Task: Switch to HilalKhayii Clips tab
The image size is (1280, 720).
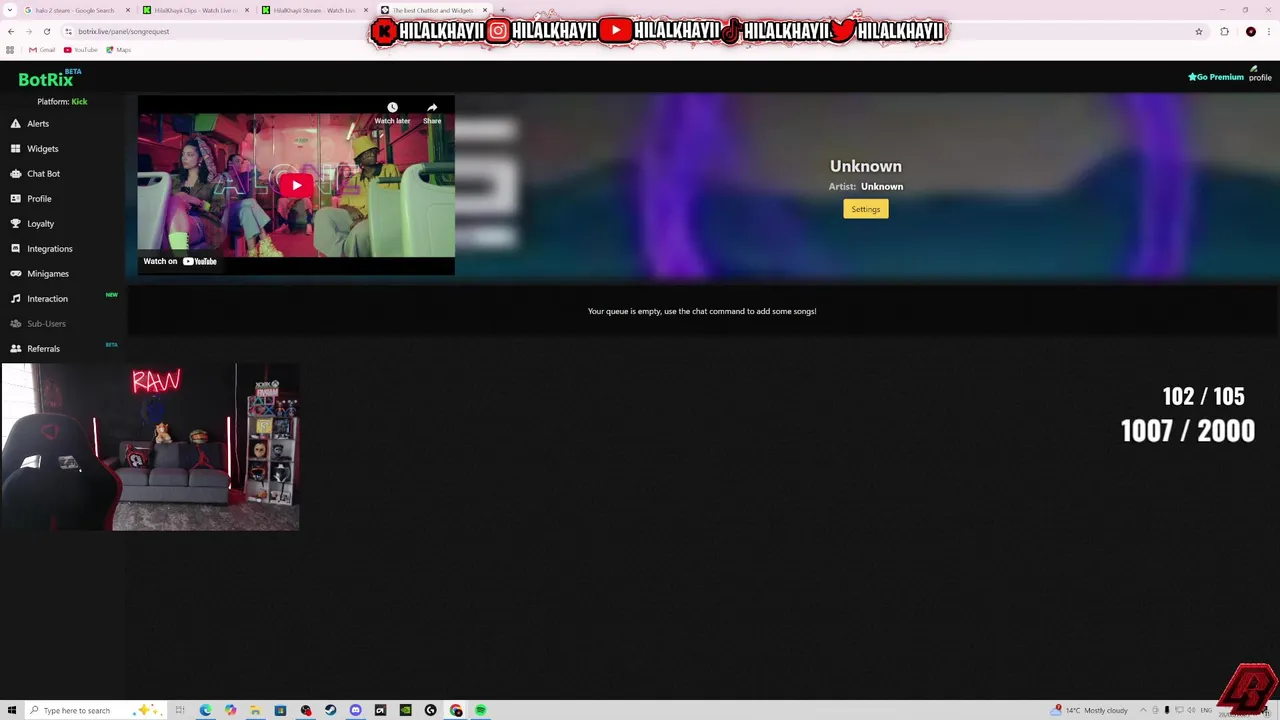Action: 195,10
